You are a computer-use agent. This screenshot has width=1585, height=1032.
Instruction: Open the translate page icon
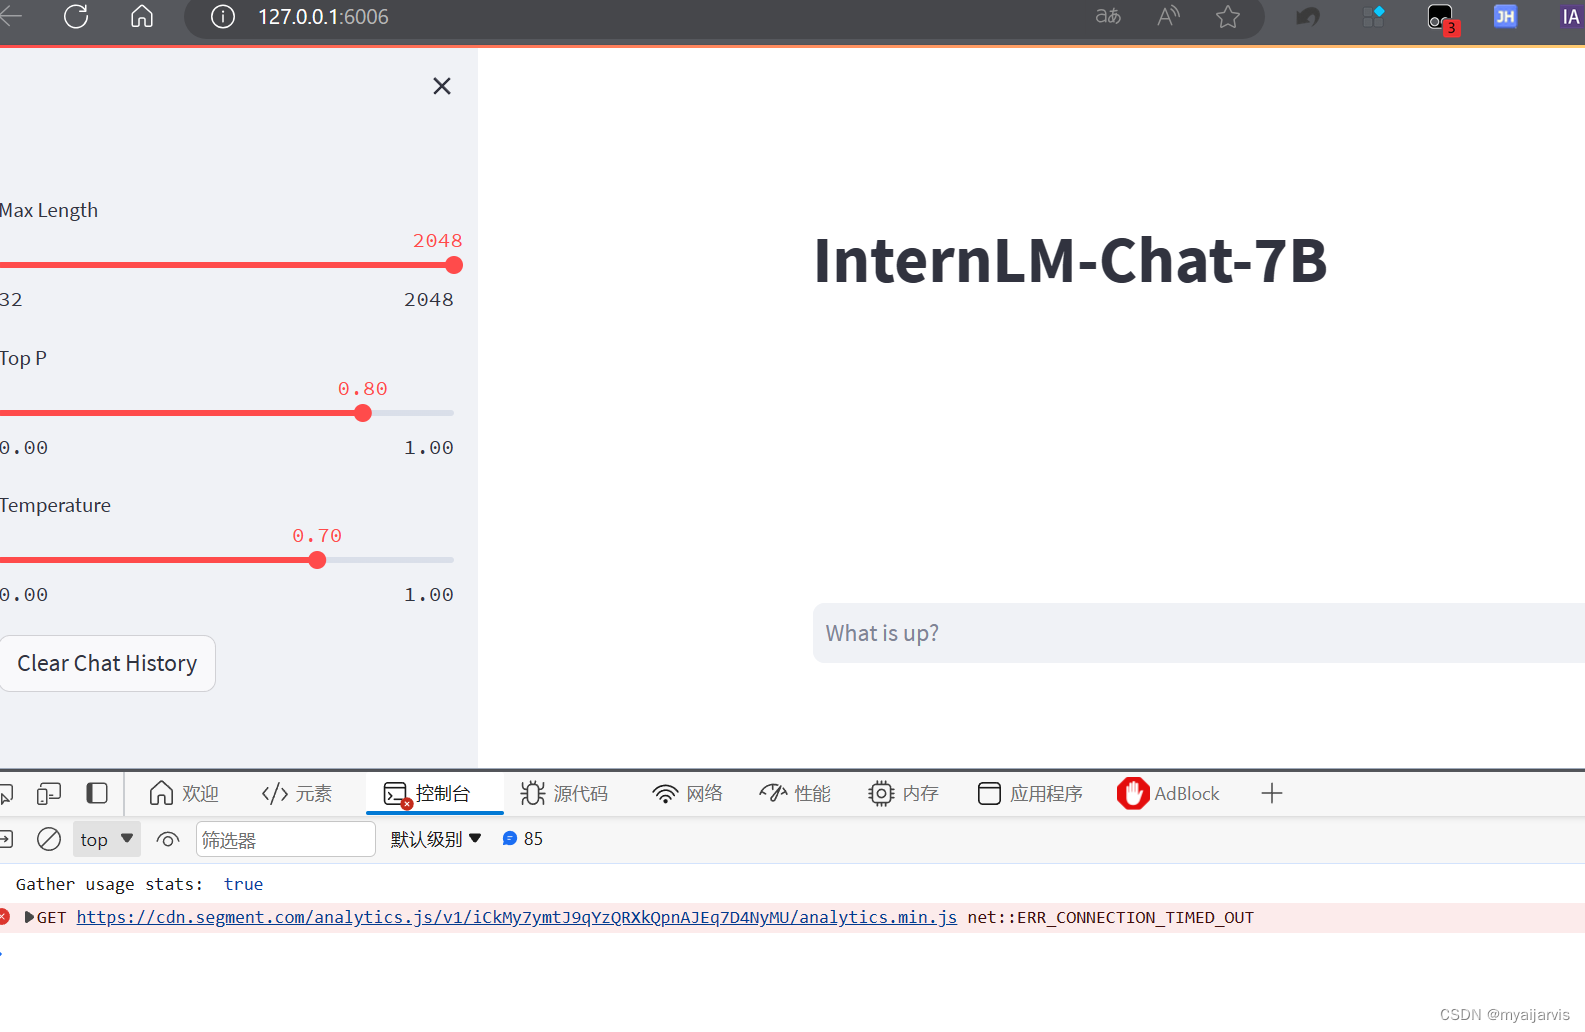click(1108, 17)
